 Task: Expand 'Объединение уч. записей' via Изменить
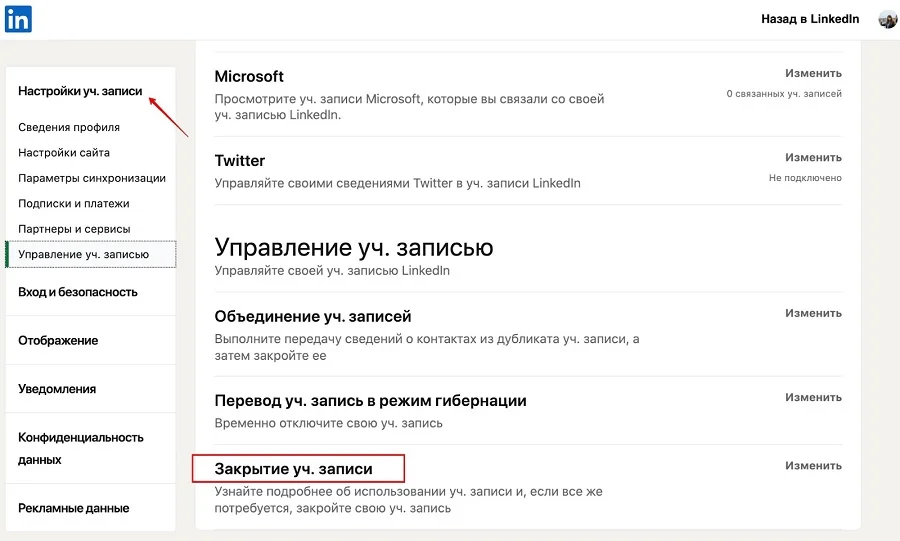coord(813,313)
